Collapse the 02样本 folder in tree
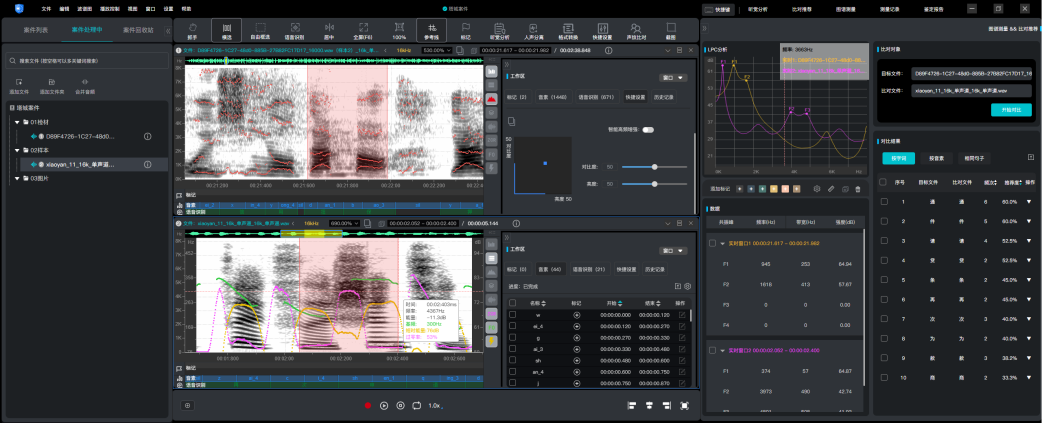 (x=18, y=150)
